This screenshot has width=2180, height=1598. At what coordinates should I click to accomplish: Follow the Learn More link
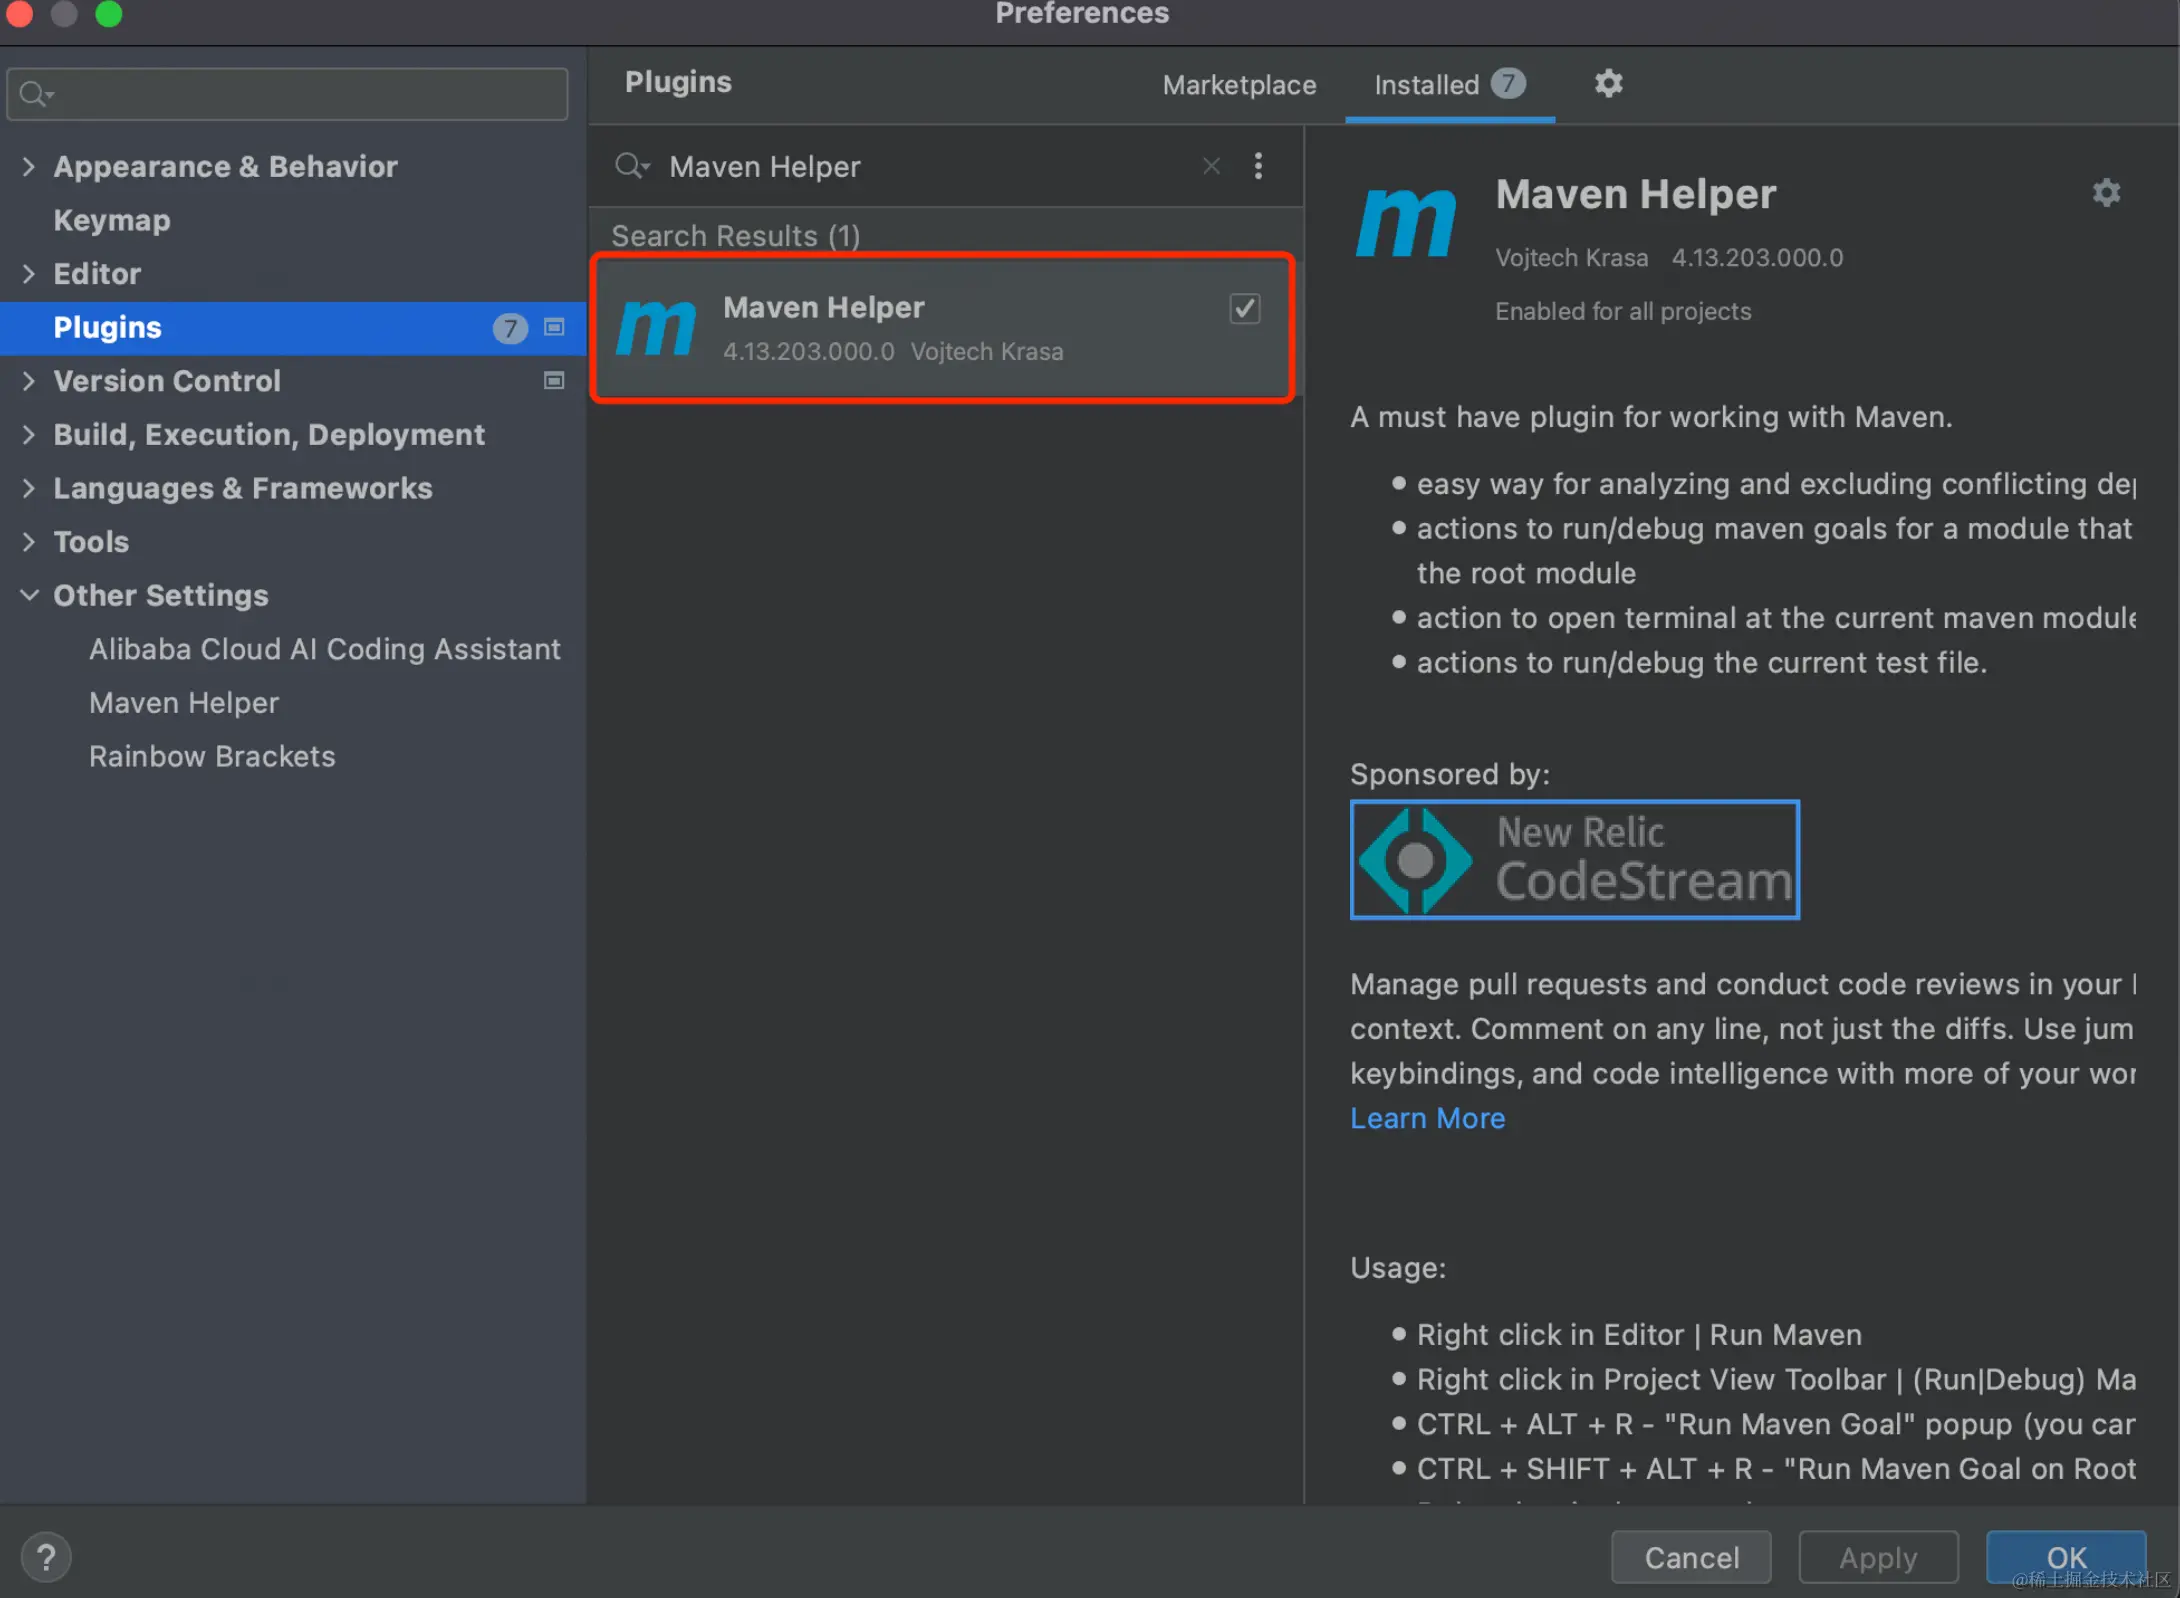pyautogui.click(x=1427, y=1118)
